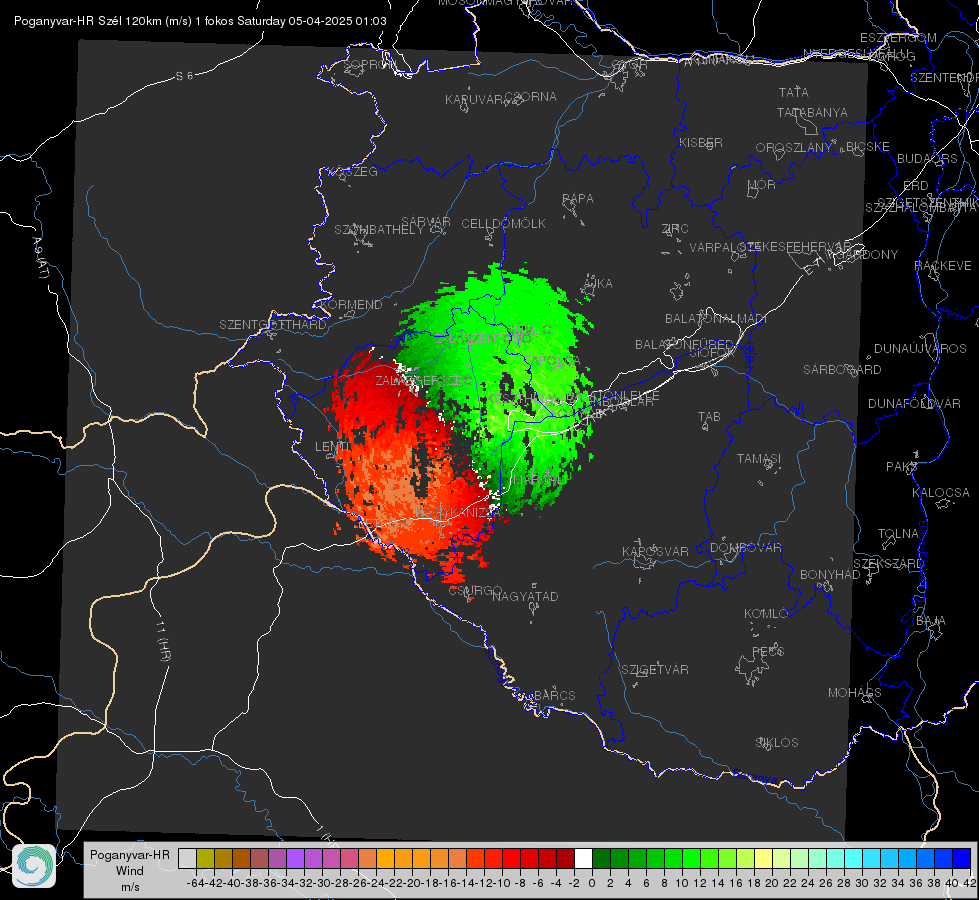This screenshot has width=979, height=900.
Task: Click the radar title text with the date 05-04-2025
Action: point(200,21)
